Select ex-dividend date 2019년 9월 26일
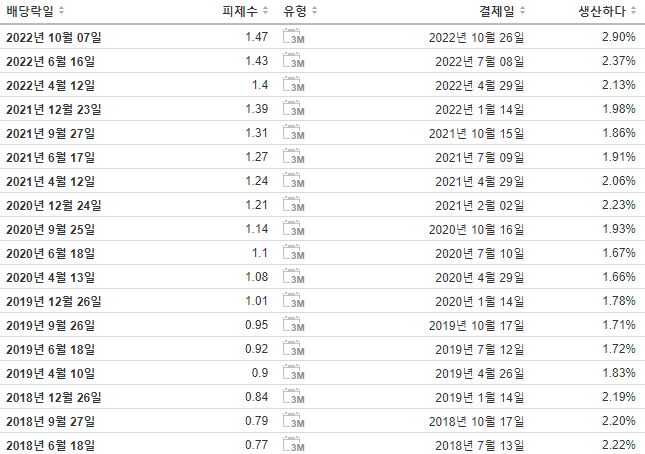Viewport: 645px width, 454px height. click(51, 325)
